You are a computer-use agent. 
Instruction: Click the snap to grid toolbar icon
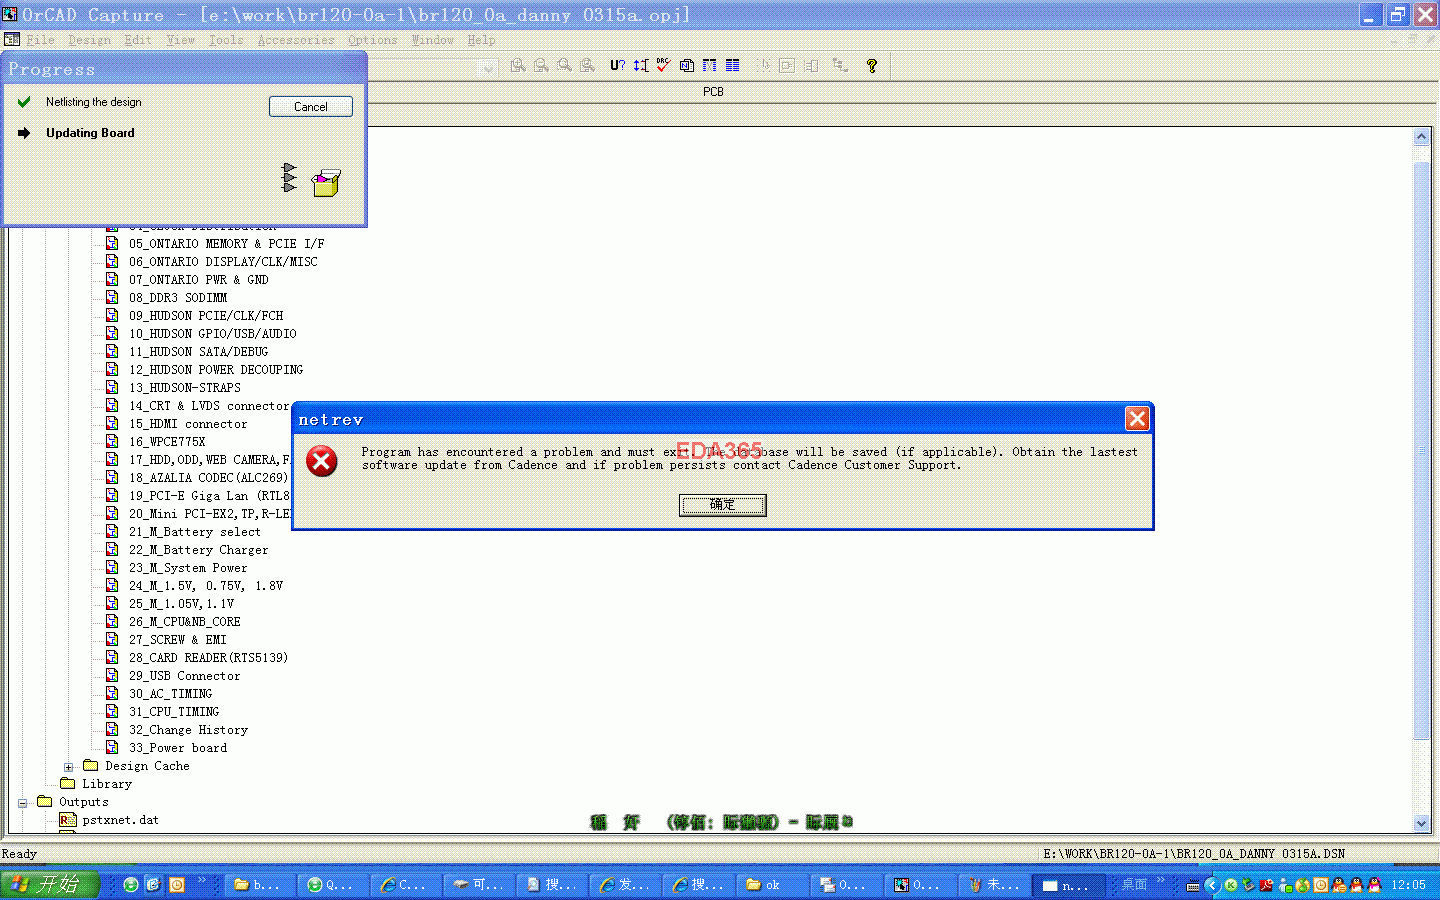(765, 65)
